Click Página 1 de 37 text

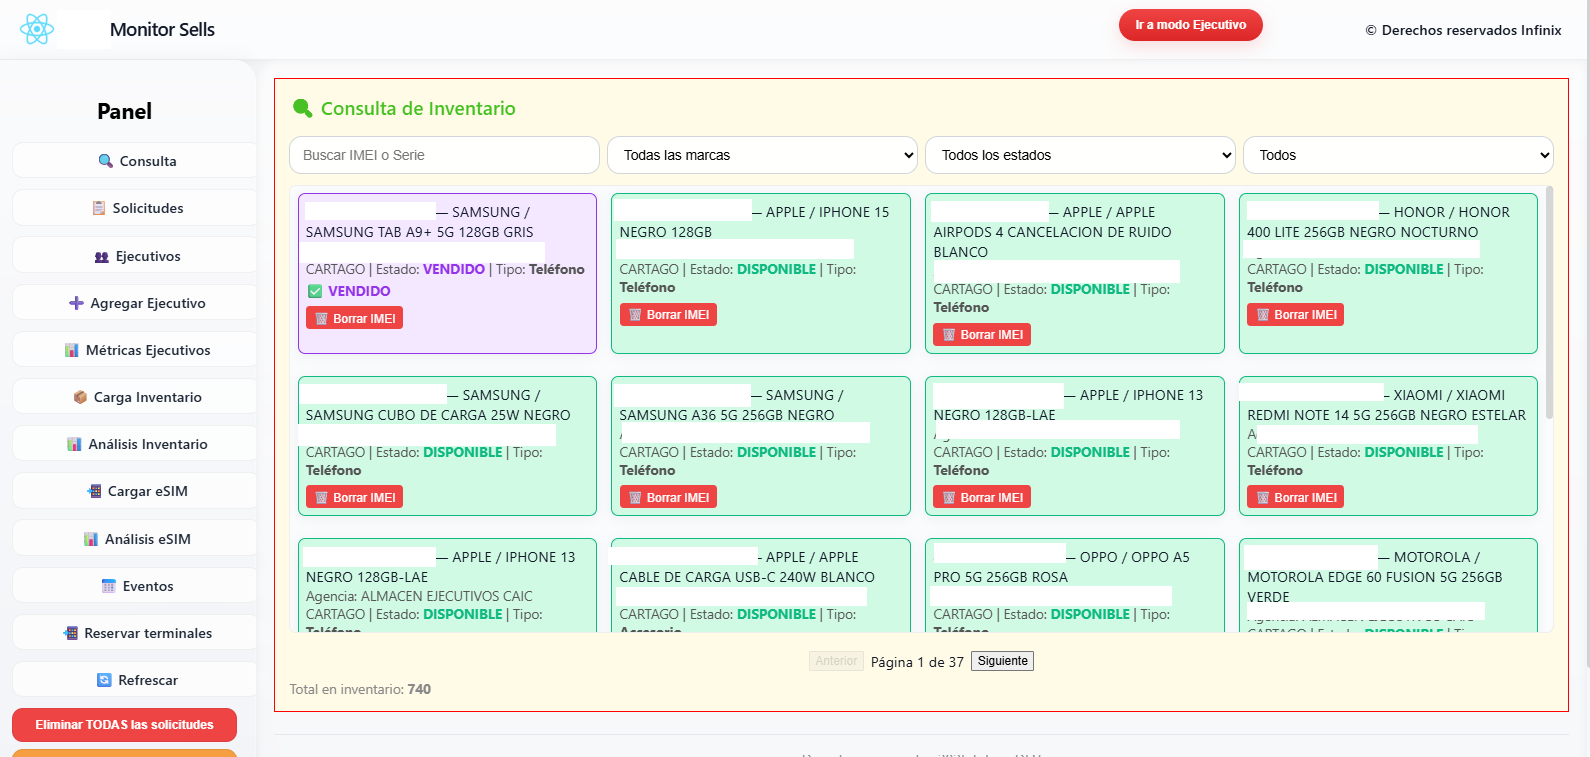coord(917,662)
